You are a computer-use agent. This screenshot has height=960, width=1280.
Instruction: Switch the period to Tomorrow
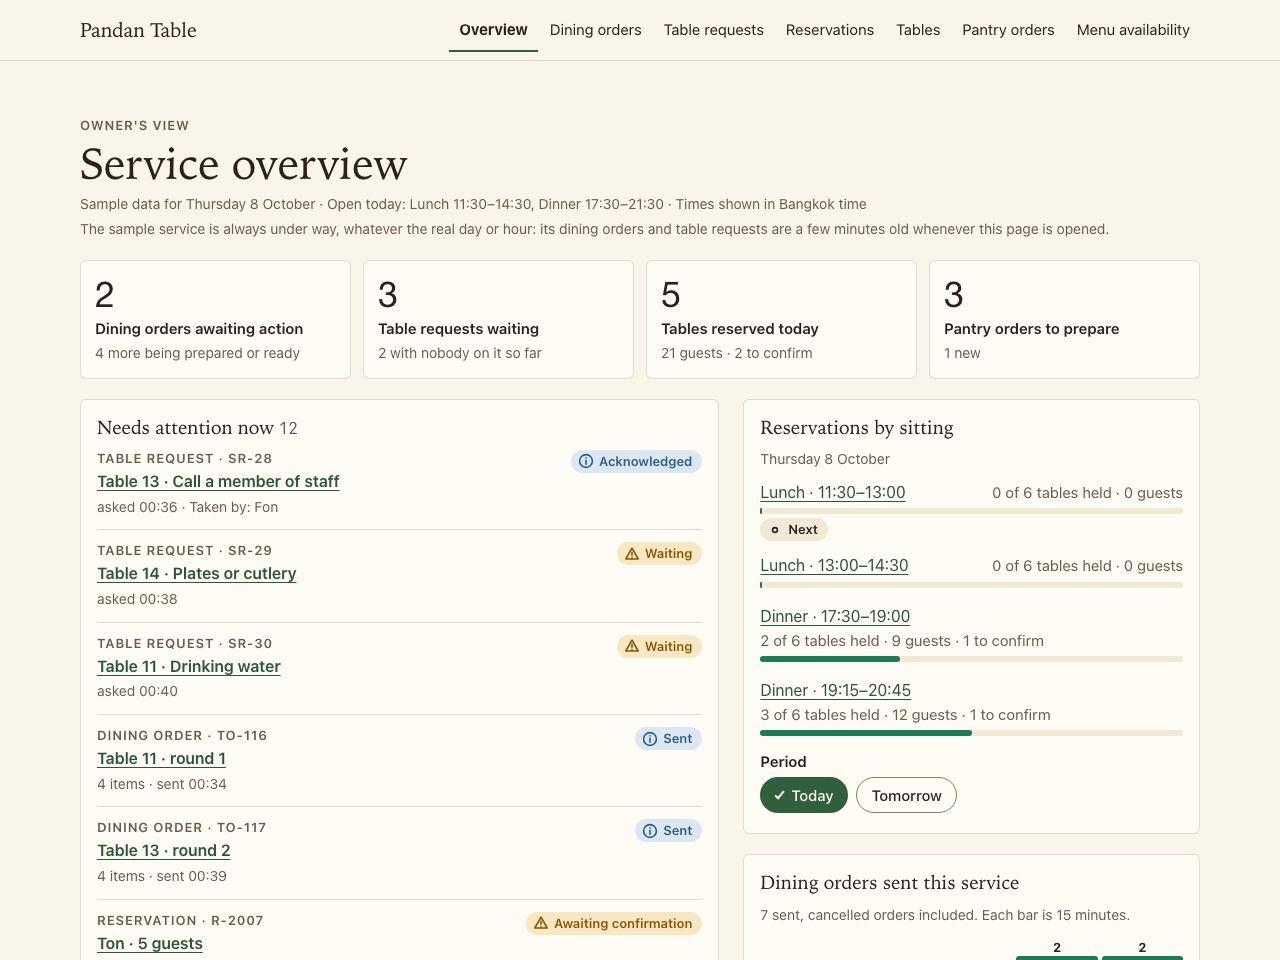(x=906, y=796)
